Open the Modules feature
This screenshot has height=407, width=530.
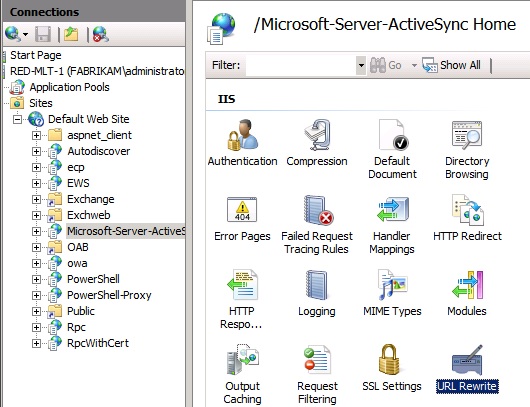tap(467, 293)
